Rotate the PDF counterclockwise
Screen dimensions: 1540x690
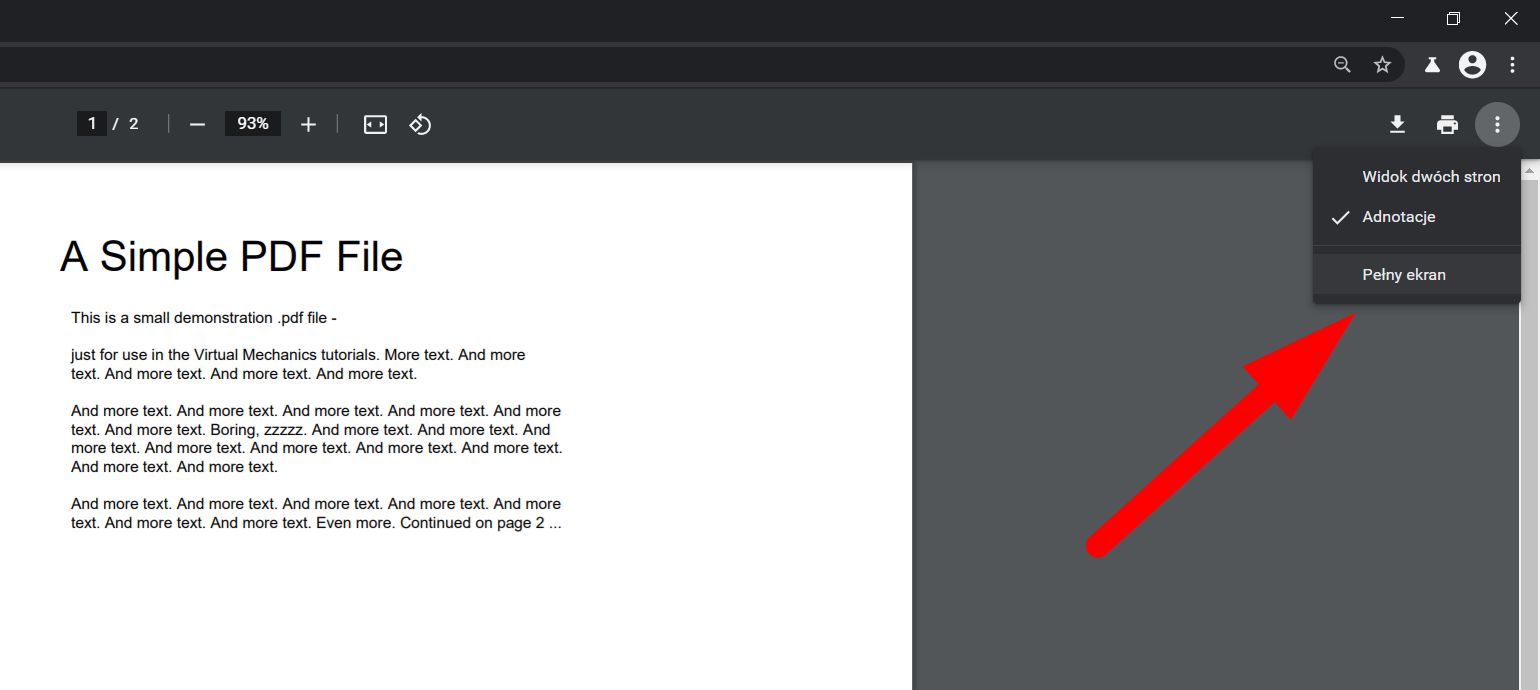(420, 124)
